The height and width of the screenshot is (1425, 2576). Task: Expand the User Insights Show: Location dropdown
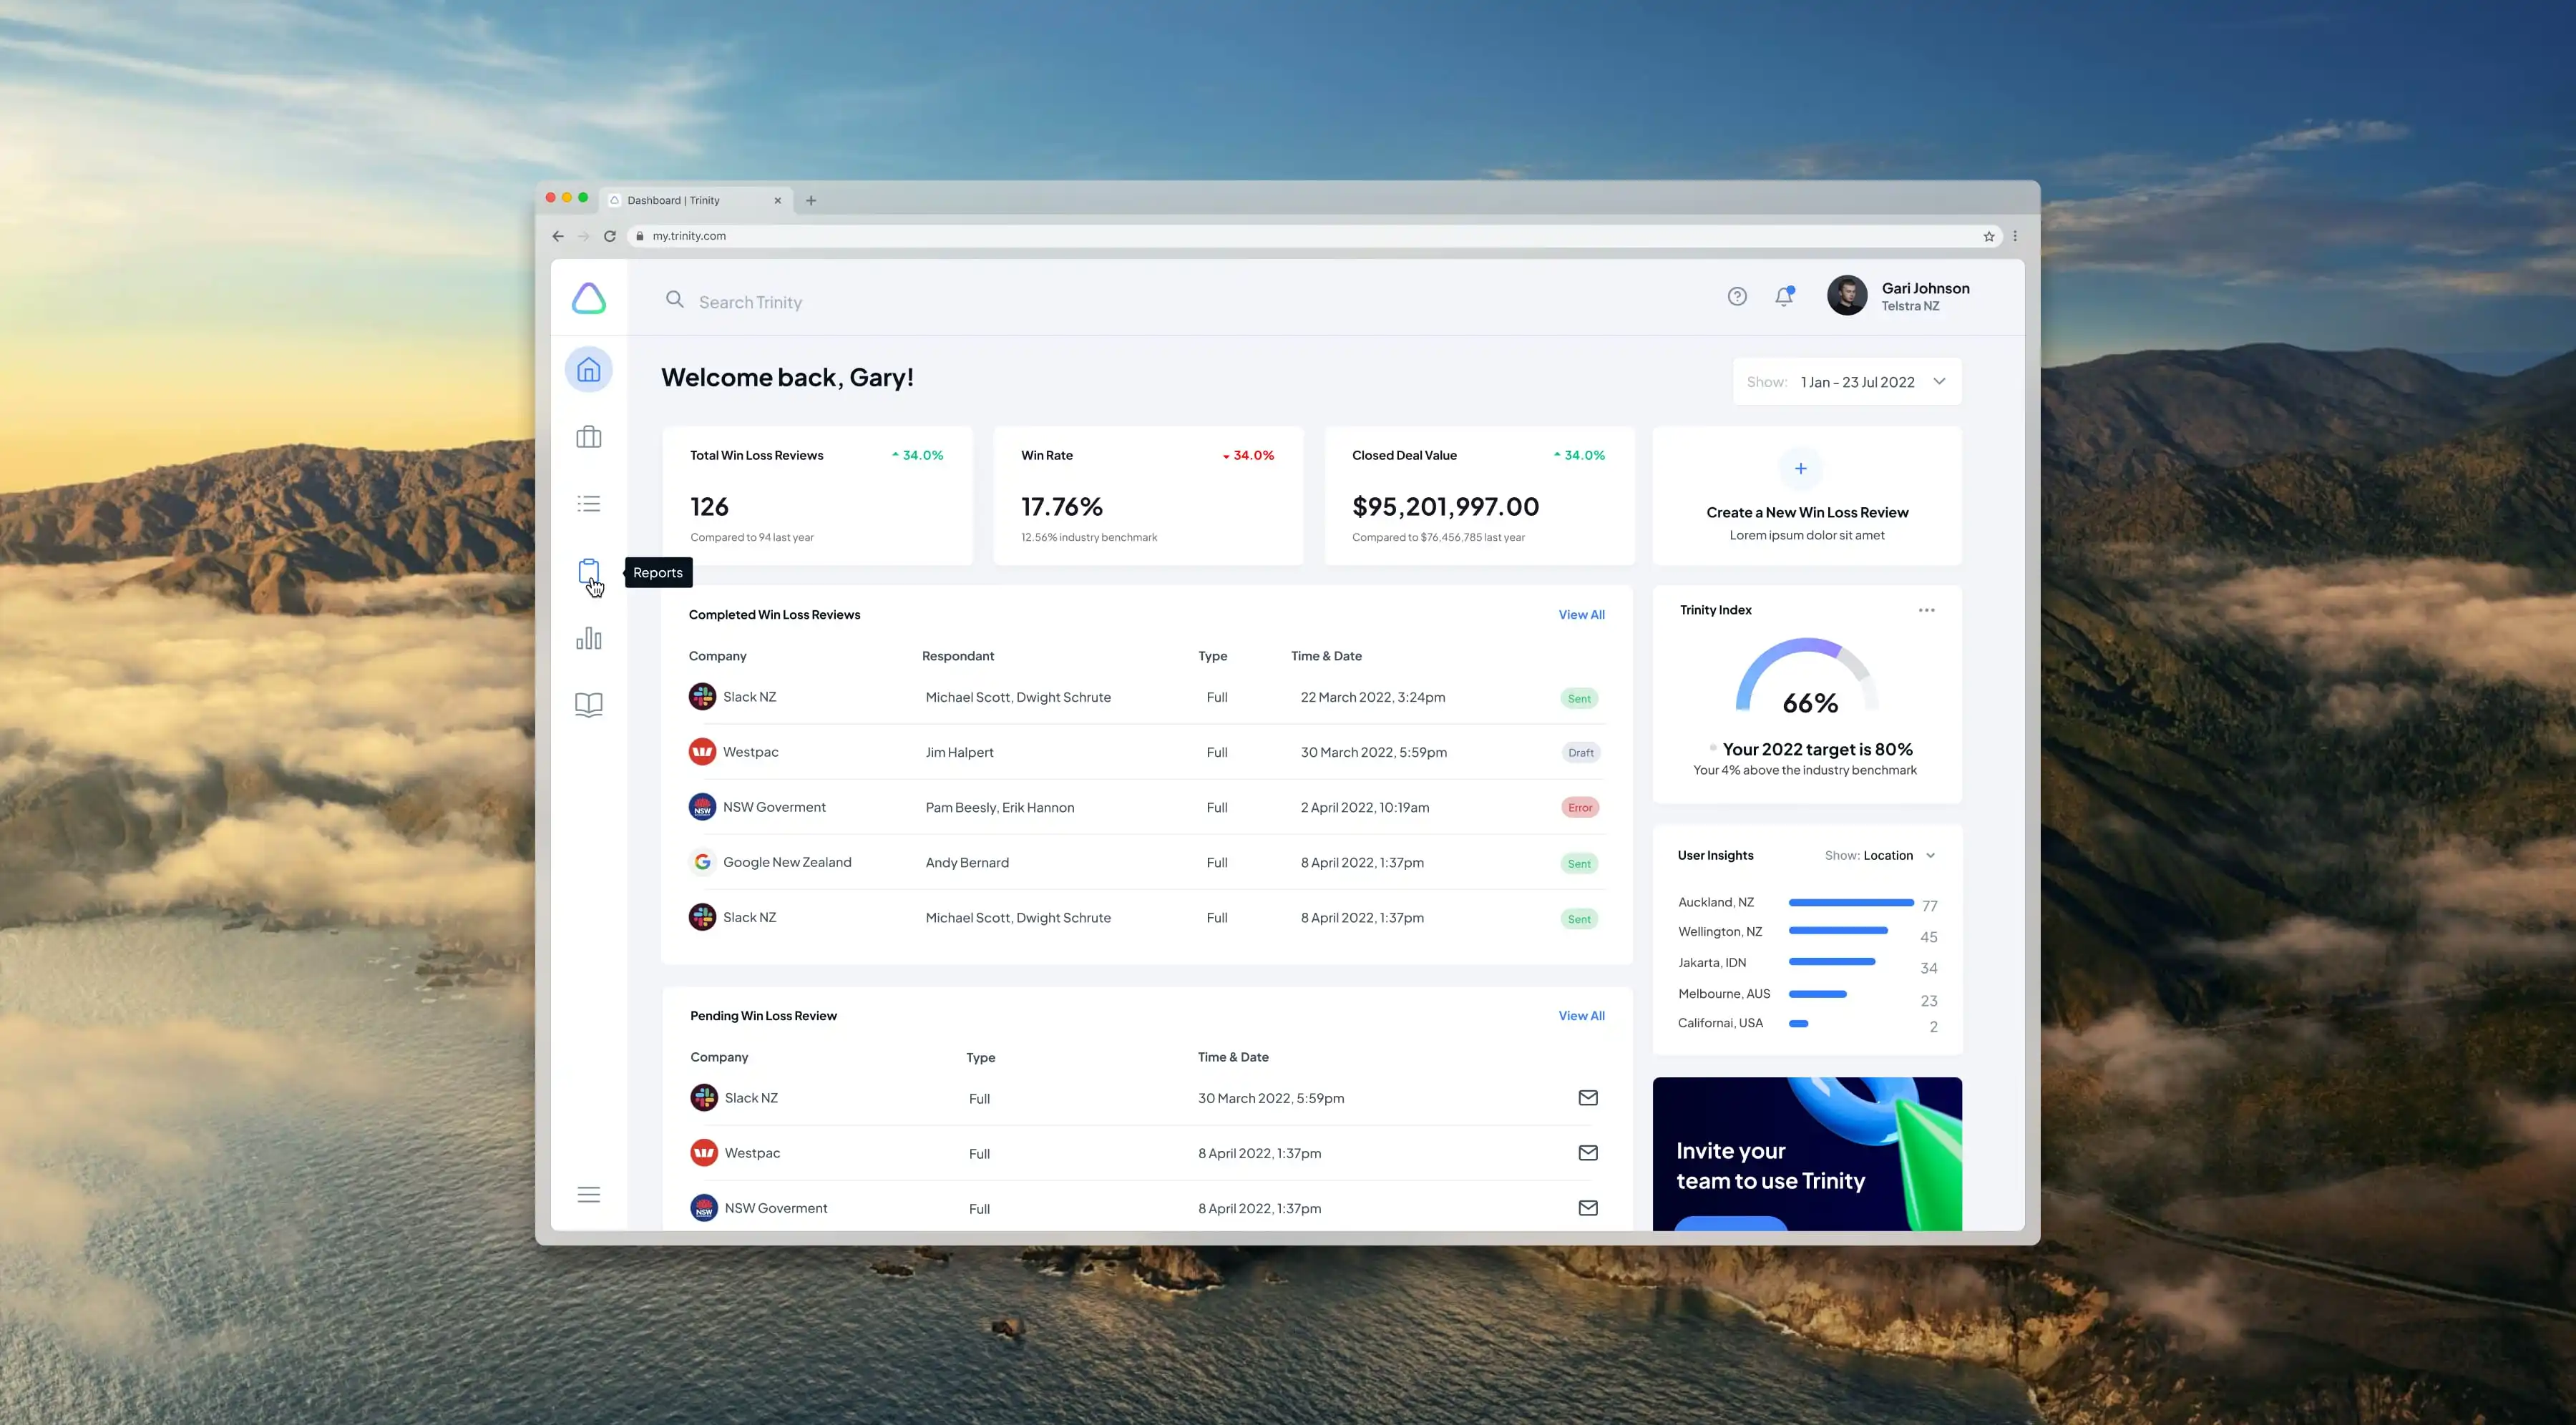pyautogui.click(x=1880, y=856)
